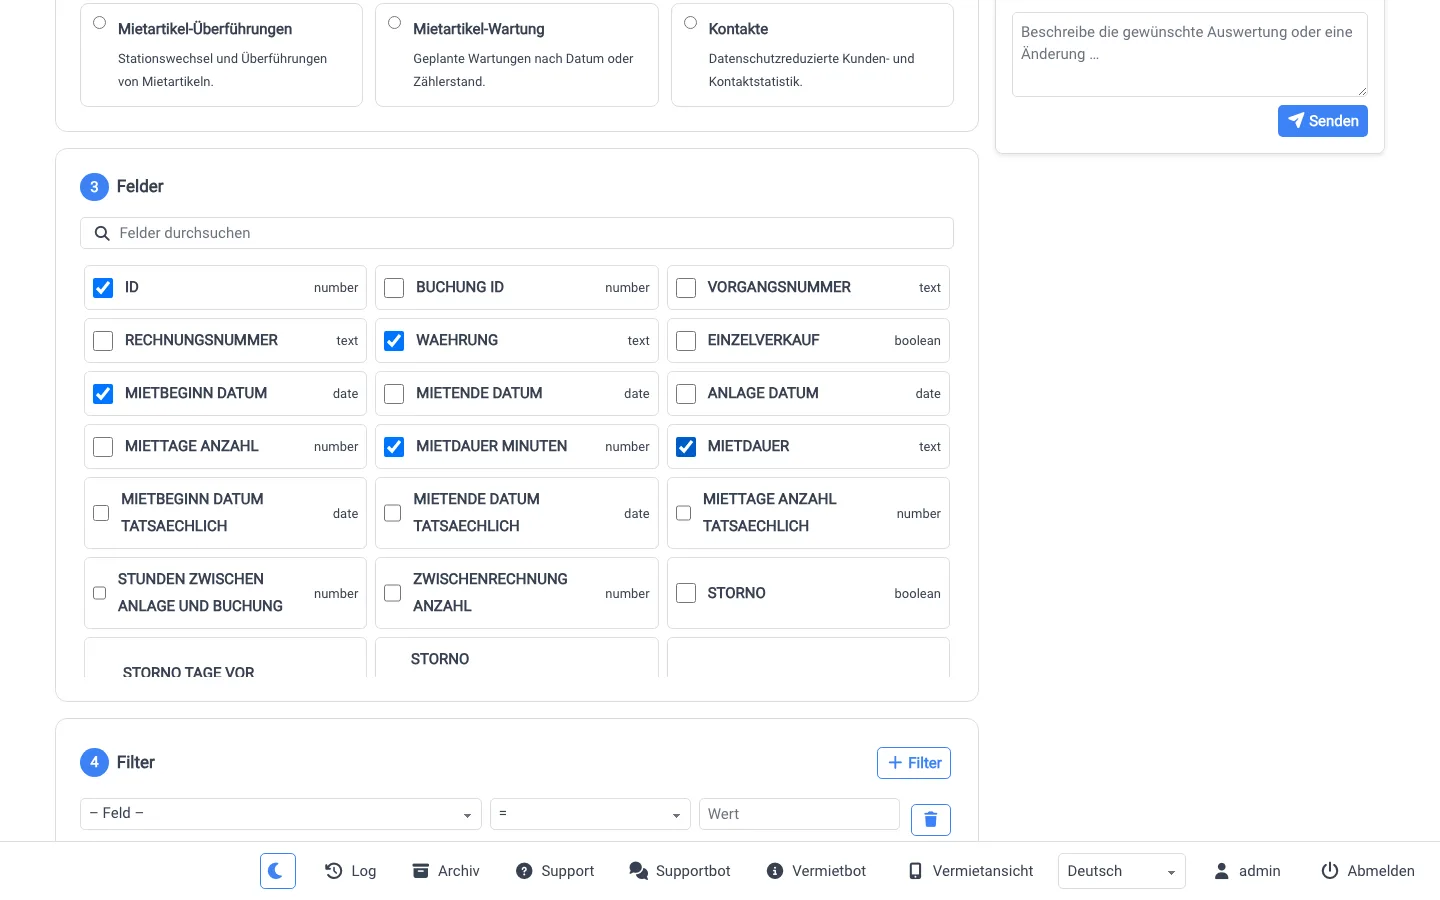Add a new filter with Filter button
1440x900 pixels.
914,763
